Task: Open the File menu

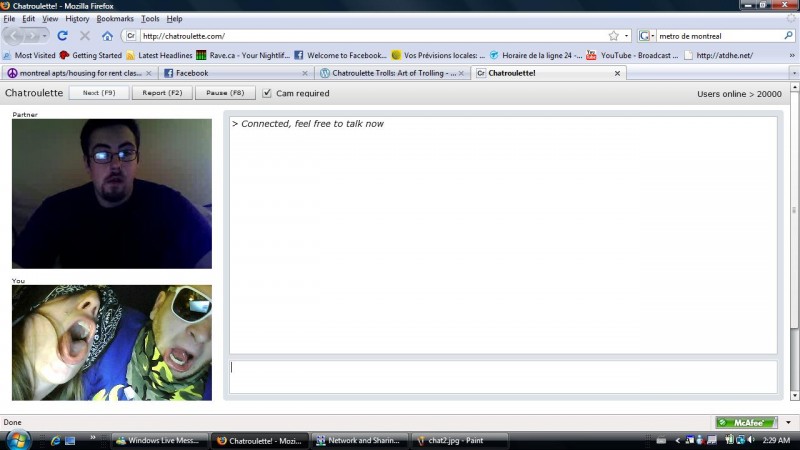Action: [9, 18]
